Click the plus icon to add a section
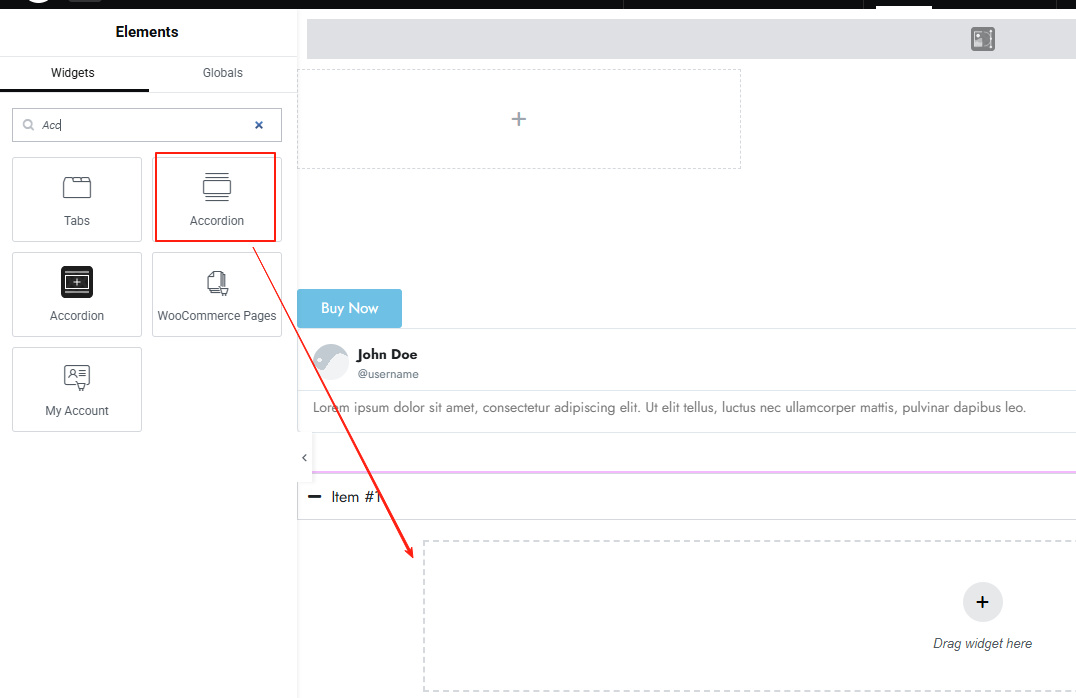The height and width of the screenshot is (698, 1076). [x=519, y=118]
